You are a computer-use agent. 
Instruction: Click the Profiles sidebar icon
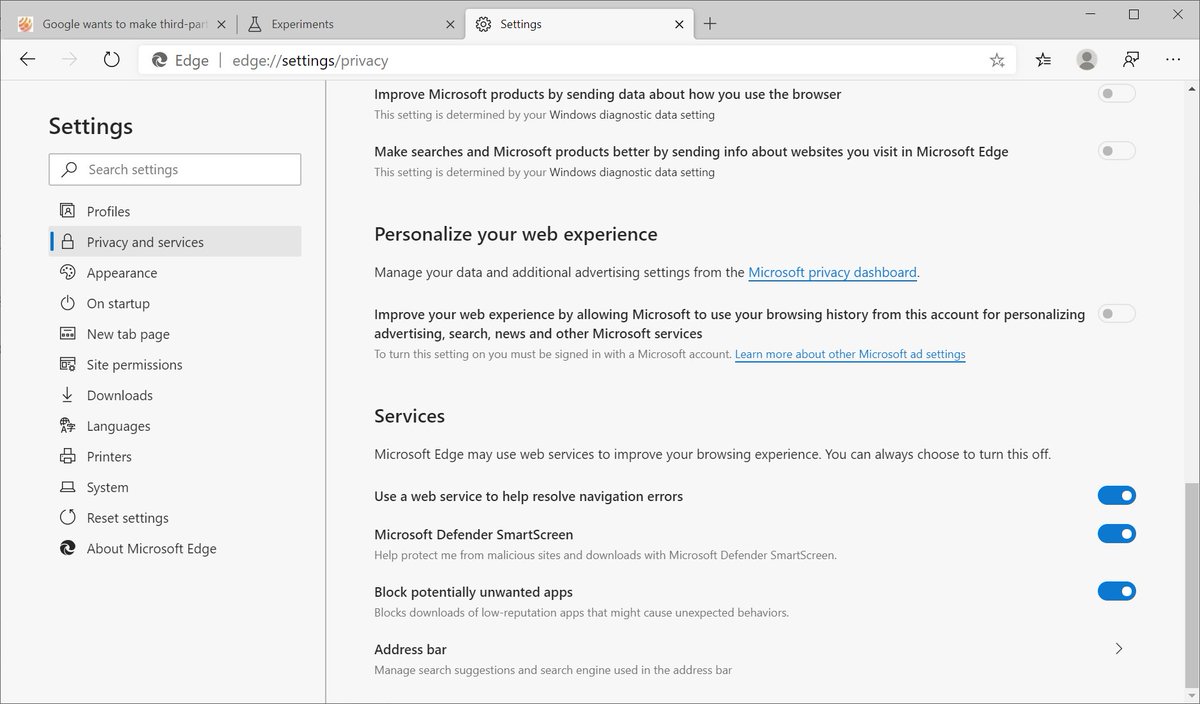68,211
